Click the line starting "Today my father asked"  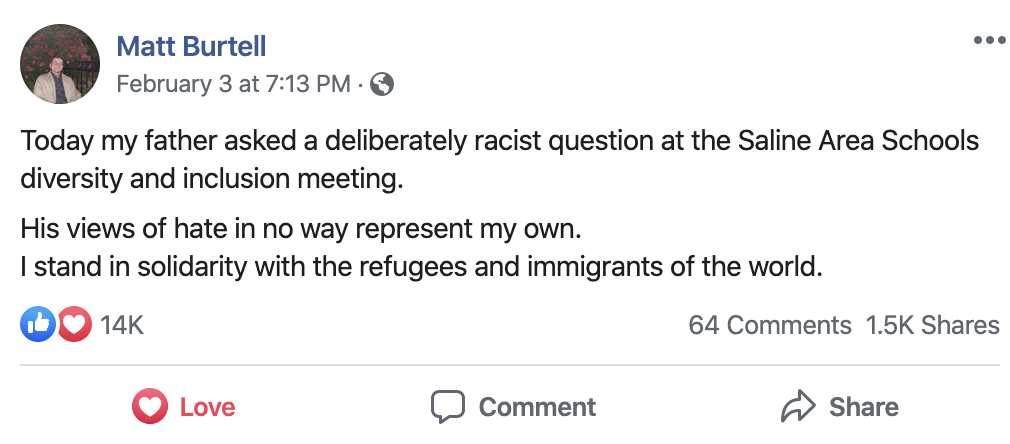coord(499,140)
